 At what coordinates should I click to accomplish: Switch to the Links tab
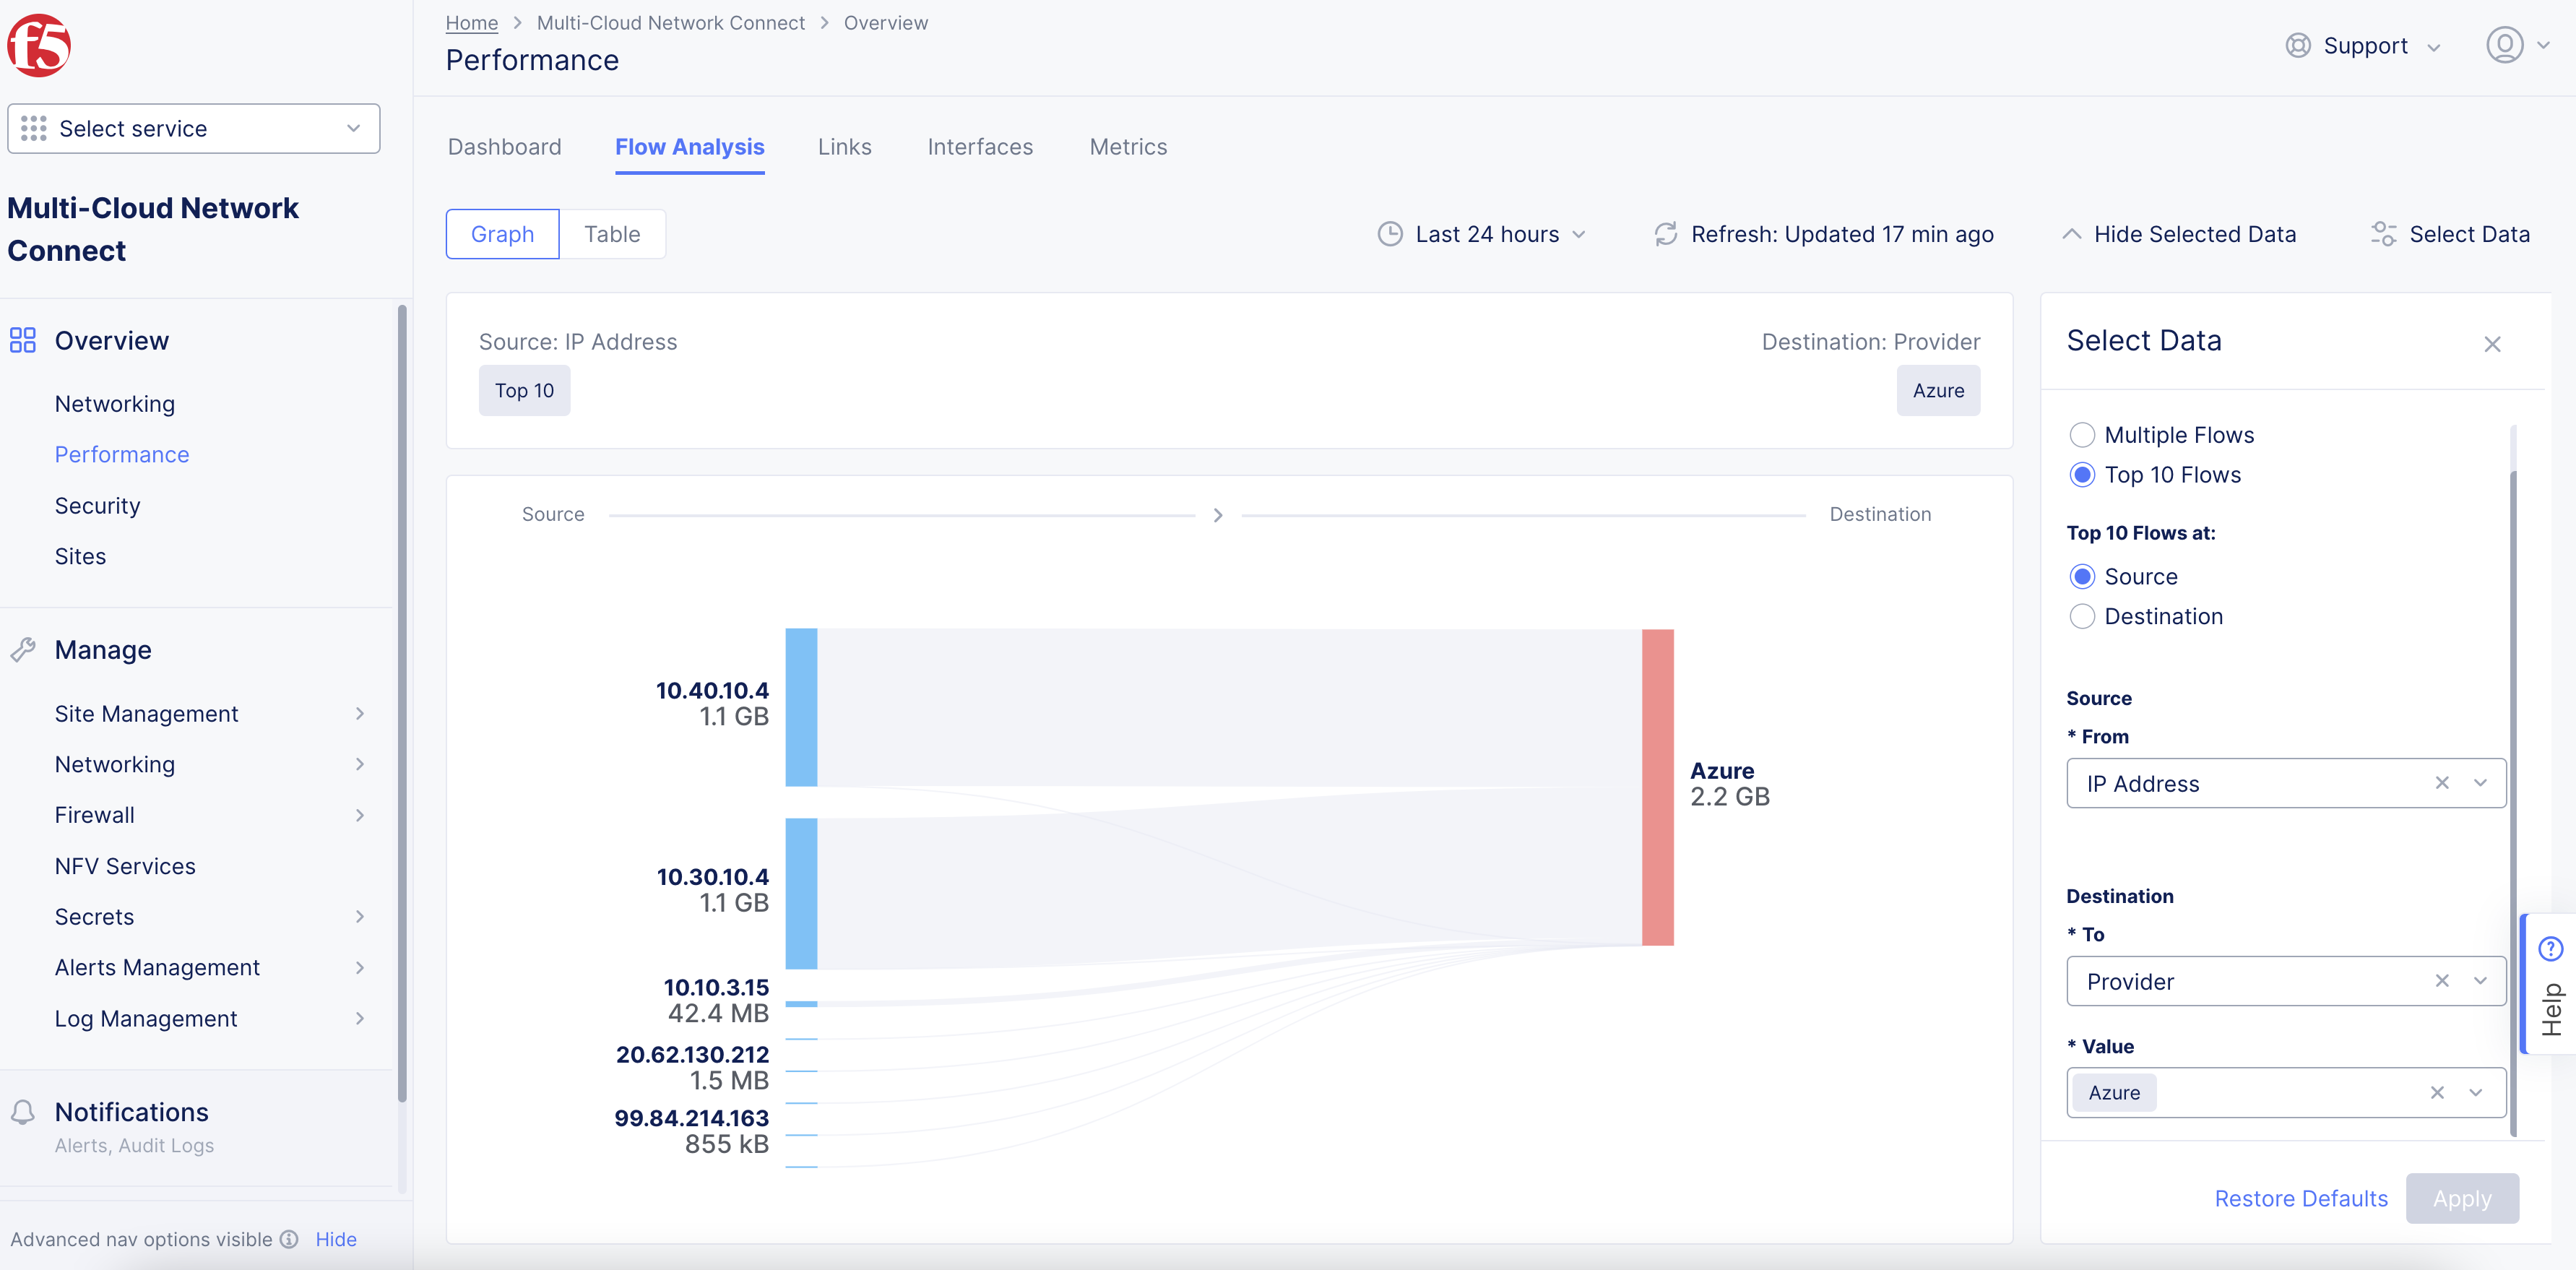pyautogui.click(x=844, y=147)
